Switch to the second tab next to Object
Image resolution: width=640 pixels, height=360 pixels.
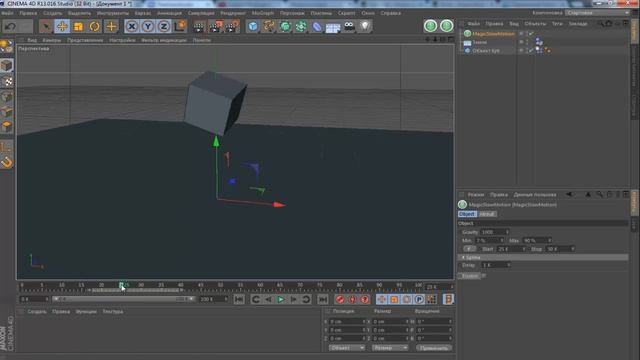point(487,214)
